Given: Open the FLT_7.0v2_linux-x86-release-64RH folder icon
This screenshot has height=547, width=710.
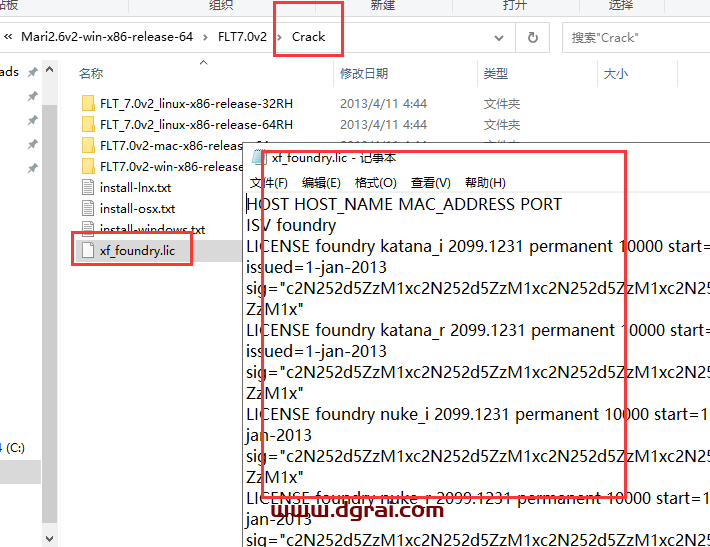Looking at the screenshot, I should click(x=88, y=124).
